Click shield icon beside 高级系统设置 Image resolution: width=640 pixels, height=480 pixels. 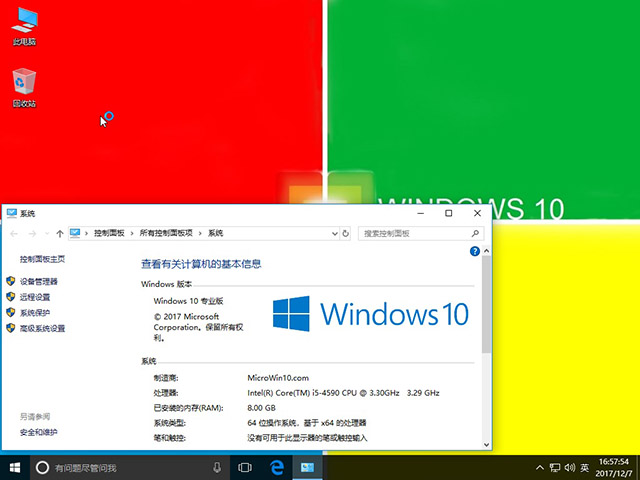(x=11, y=328)
